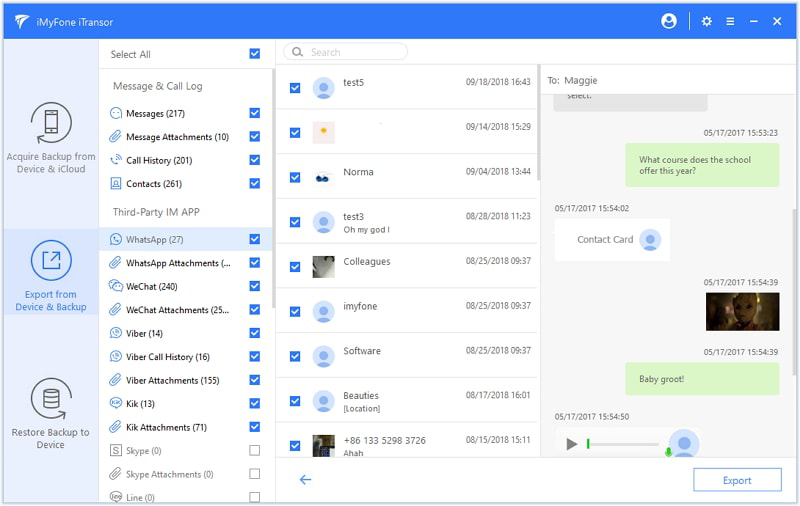Viewport: 800px width, 506px height.
Task: Enable the Skype (0) checkbox
Action: pos(254,451)
